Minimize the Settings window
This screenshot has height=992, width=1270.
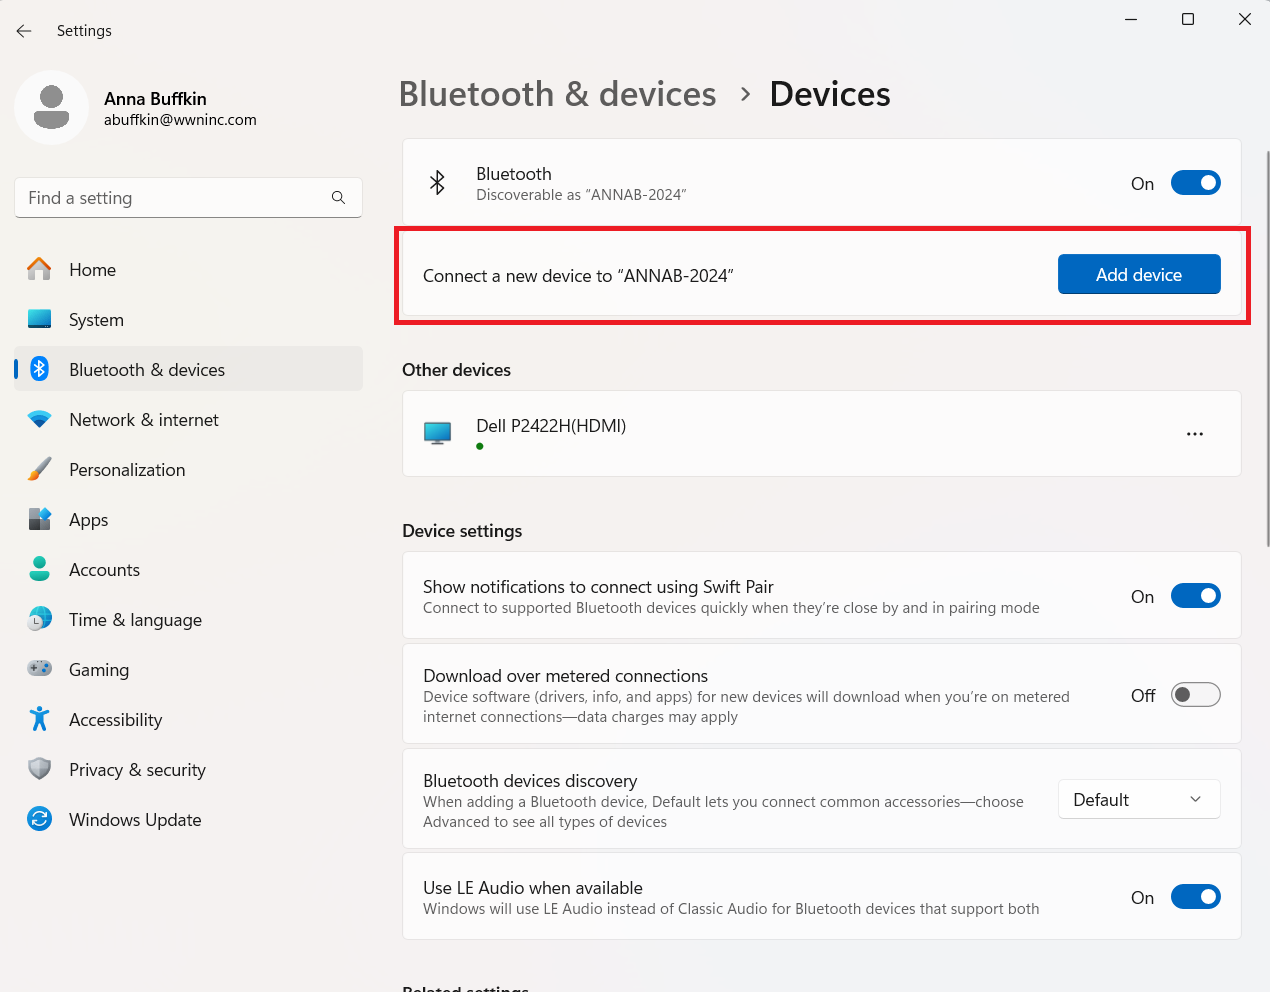(x=1131, y=19)
